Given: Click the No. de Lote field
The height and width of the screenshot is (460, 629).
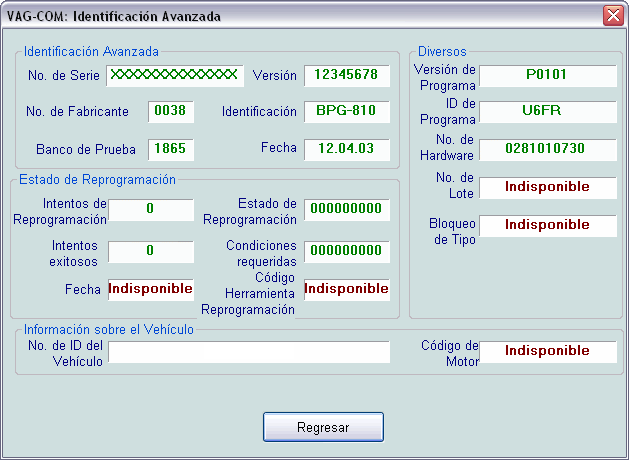Looking at the screenshot, I should (x=547, y=187).
